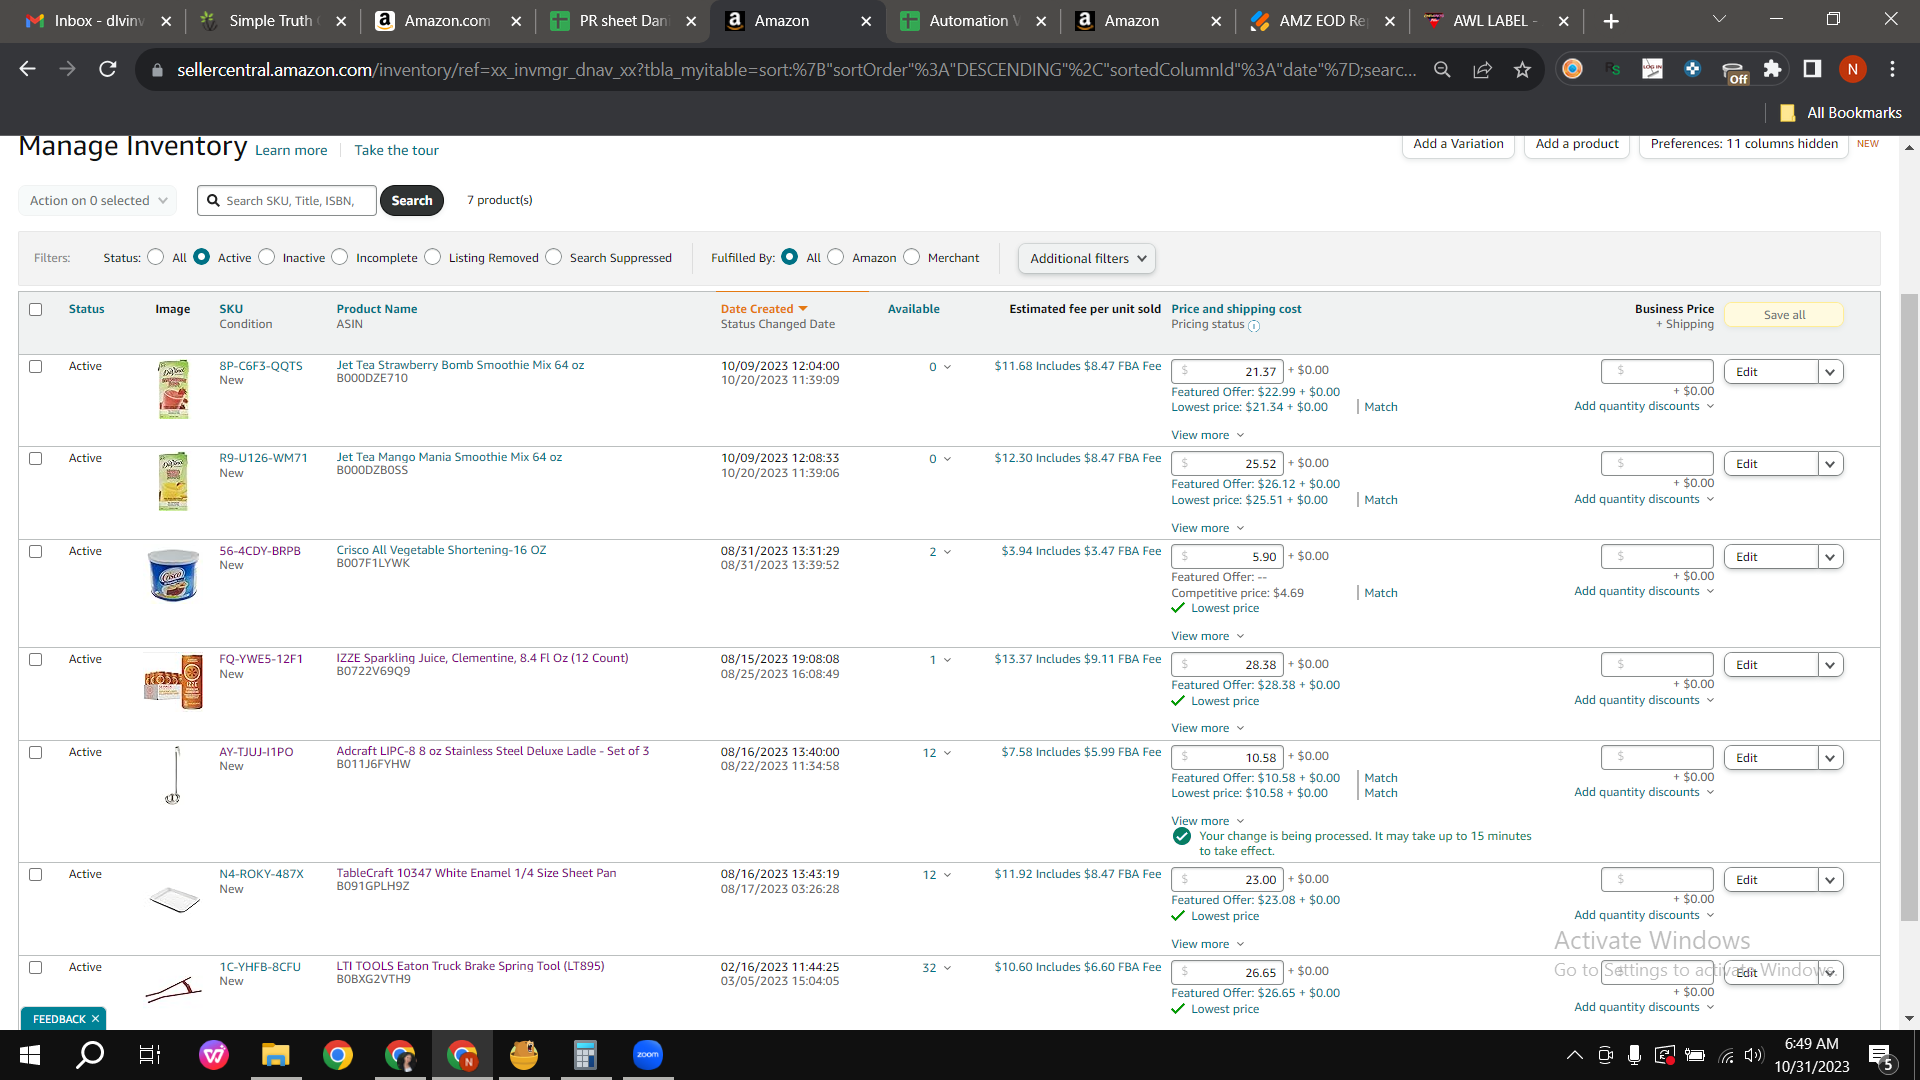The height and width of the screenshot is (1080, 1920).
Task: Open the Take the tour link
Action: click(x=396, y=150)
